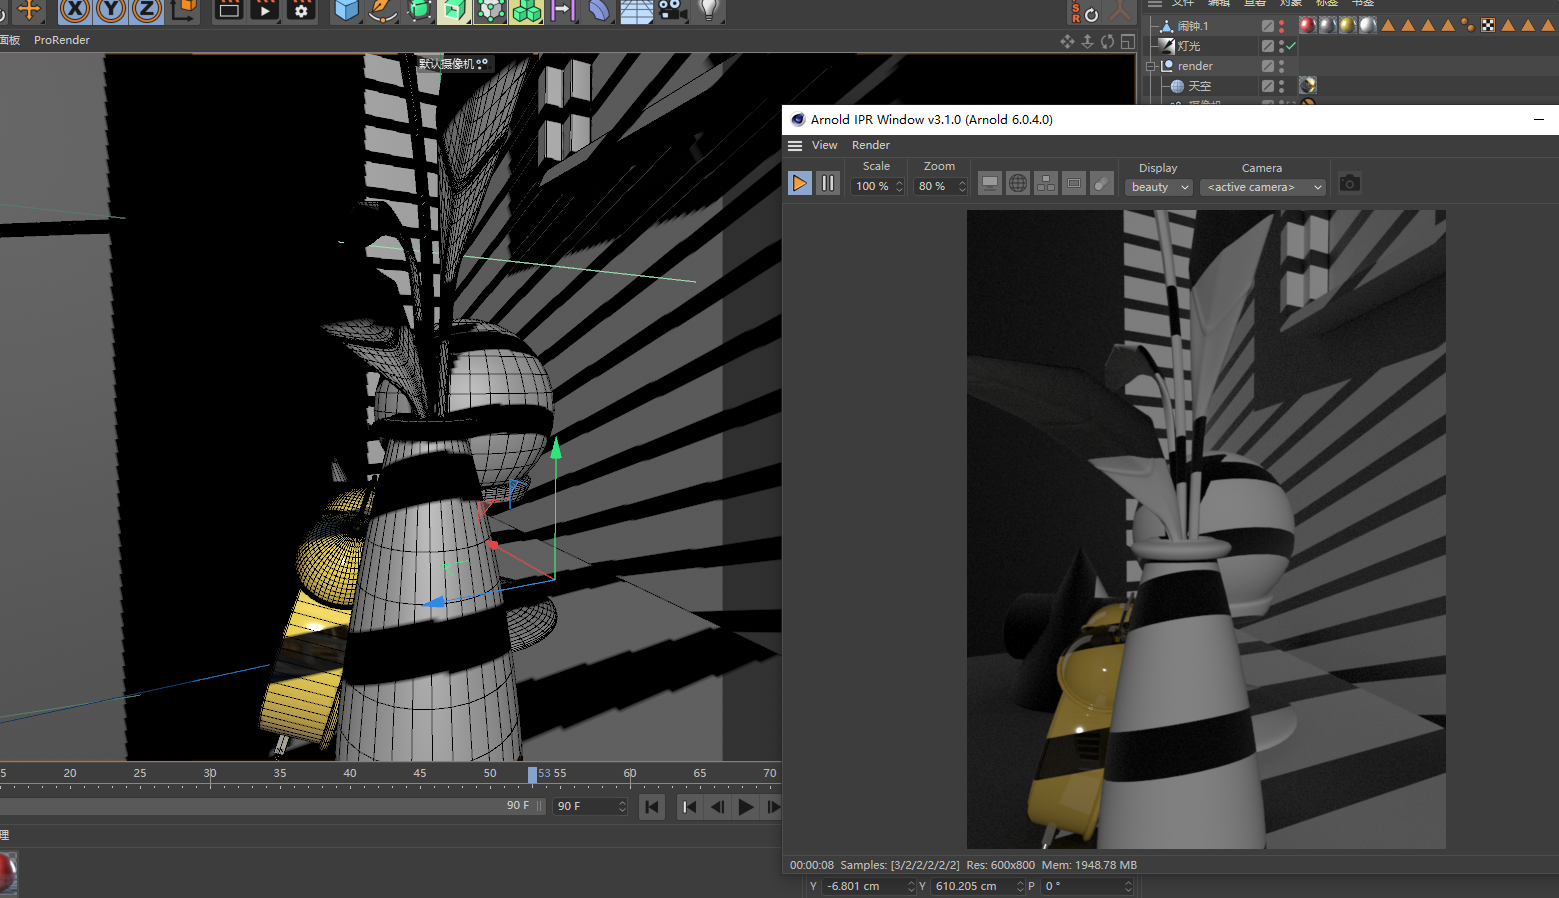Click IPR monitor display icon
Screen dimensions: 1559x898
coord(989,183)
